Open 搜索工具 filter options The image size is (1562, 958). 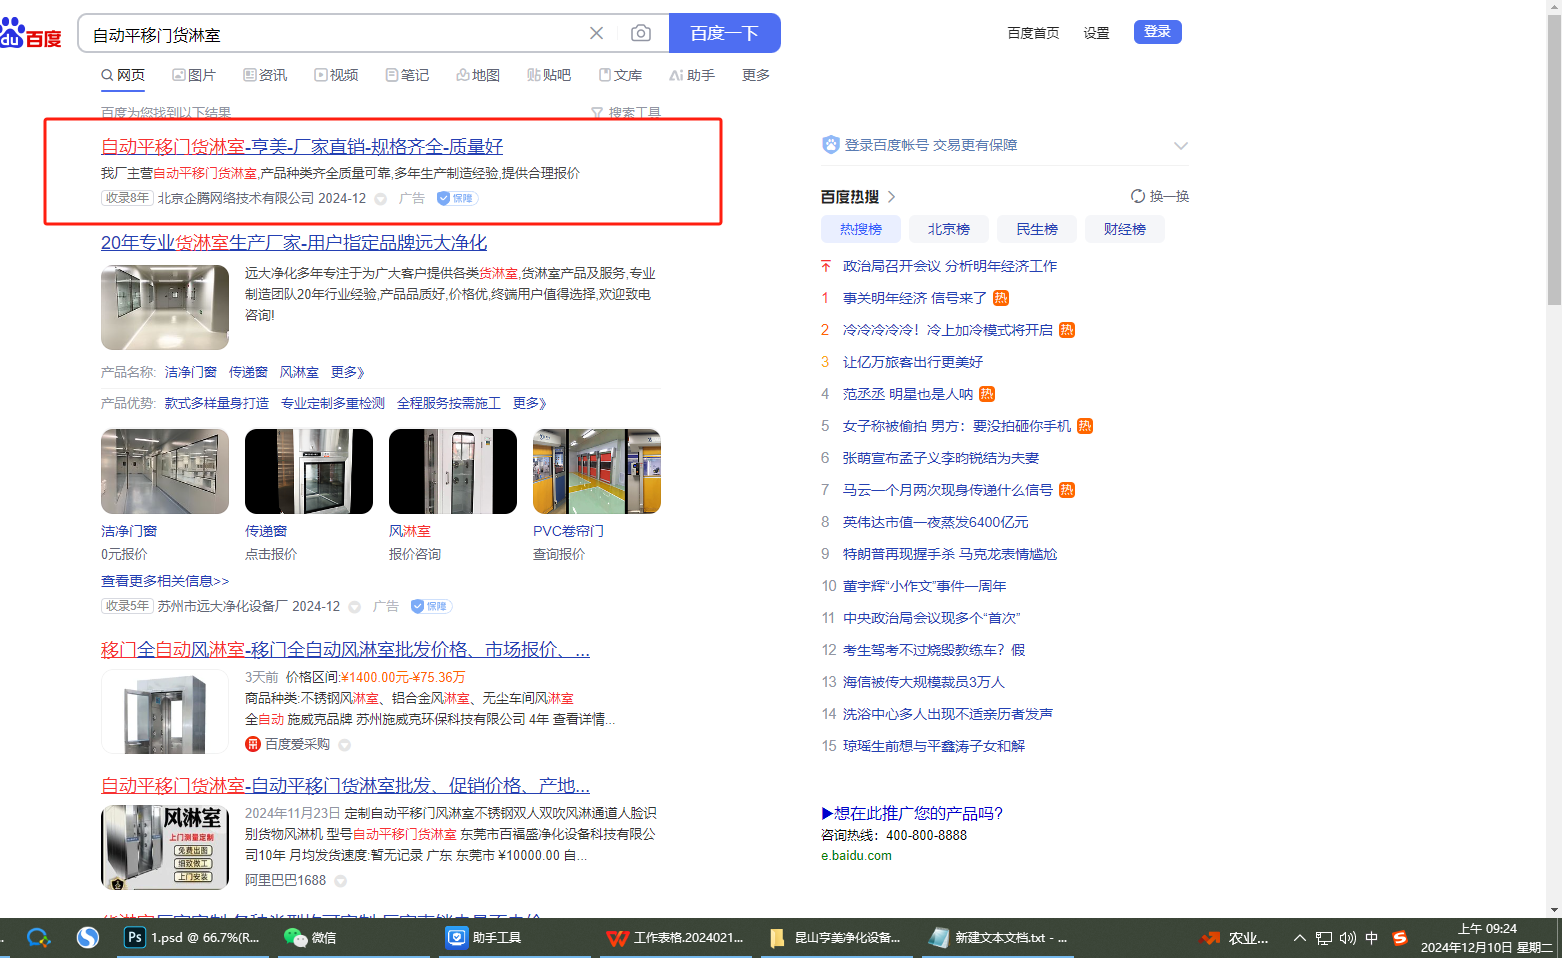pyautogui.click(x=626, y=113)
